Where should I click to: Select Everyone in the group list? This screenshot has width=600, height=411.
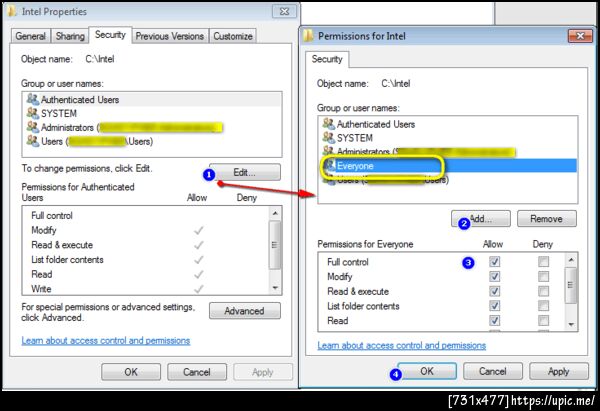[x=448, y=166]
